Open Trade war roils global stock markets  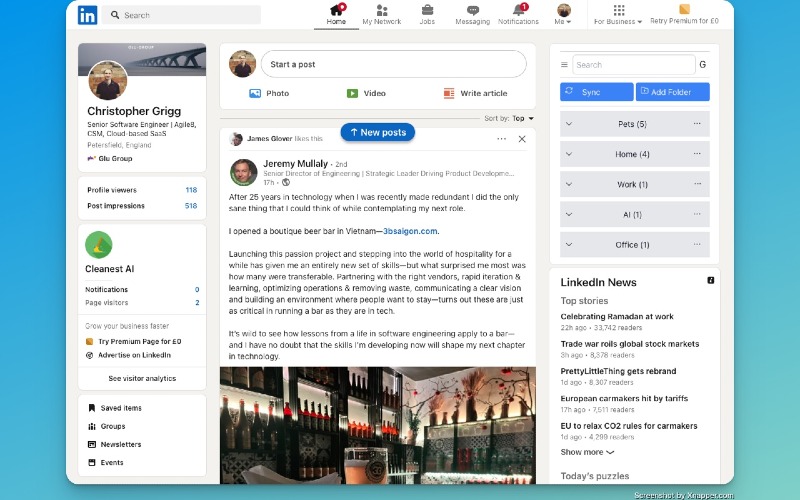click(x=630, y=344)
